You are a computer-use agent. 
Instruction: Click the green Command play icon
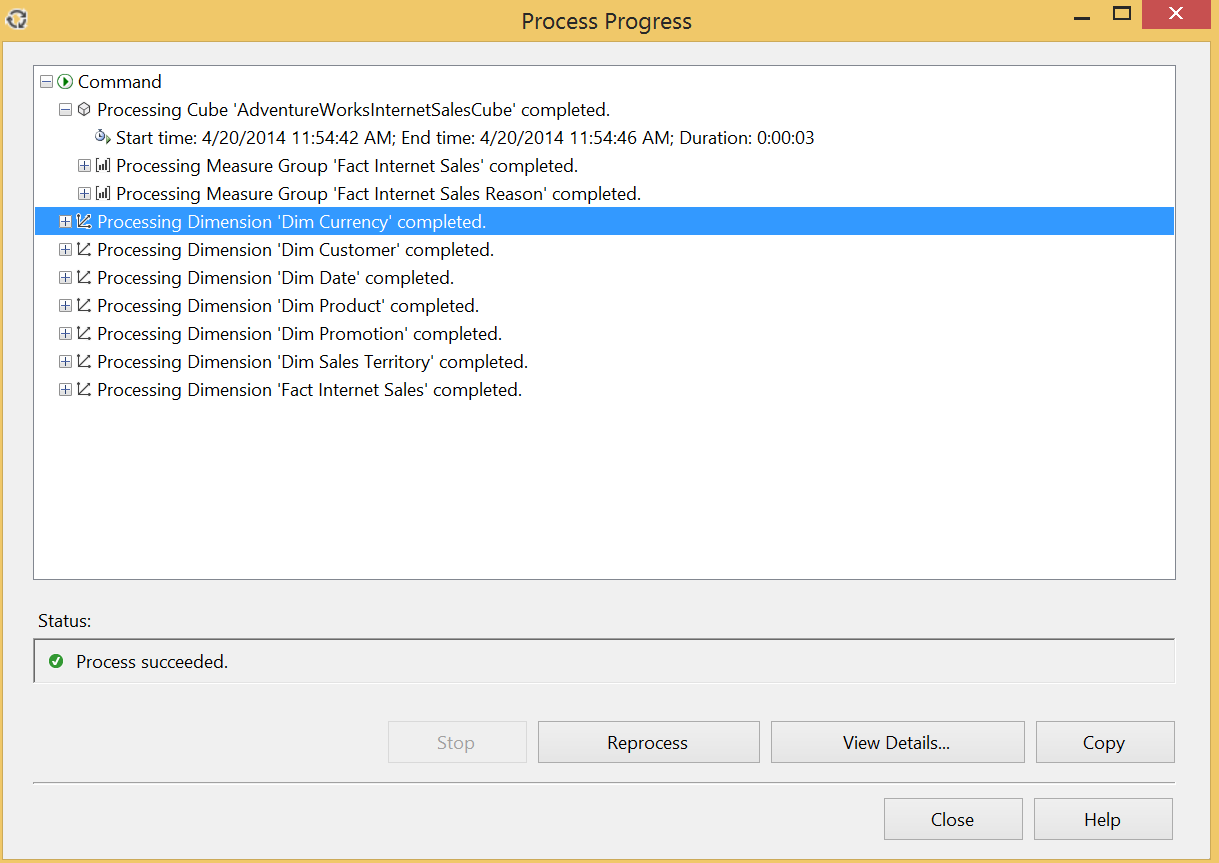[65, 82]
